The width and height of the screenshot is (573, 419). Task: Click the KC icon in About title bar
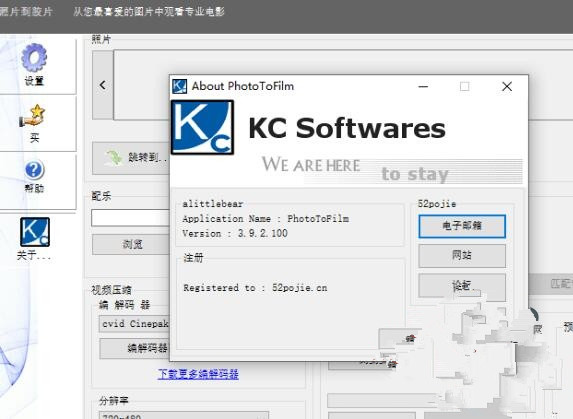(179, 87)
